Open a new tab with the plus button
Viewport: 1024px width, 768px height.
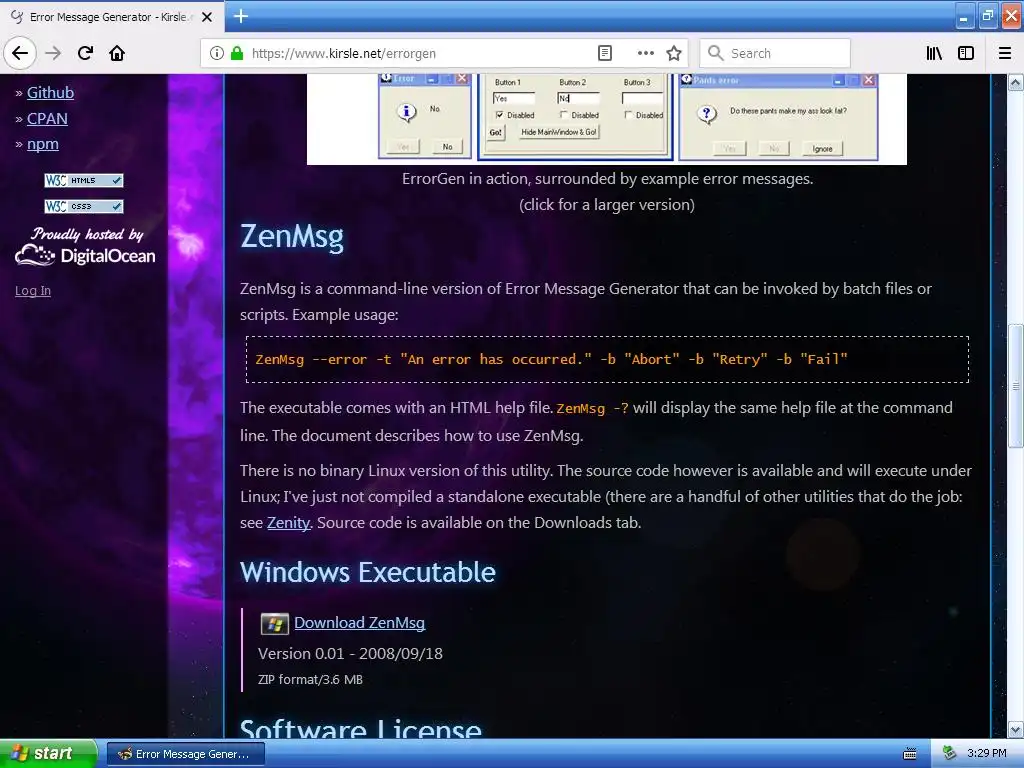[241, 16]
